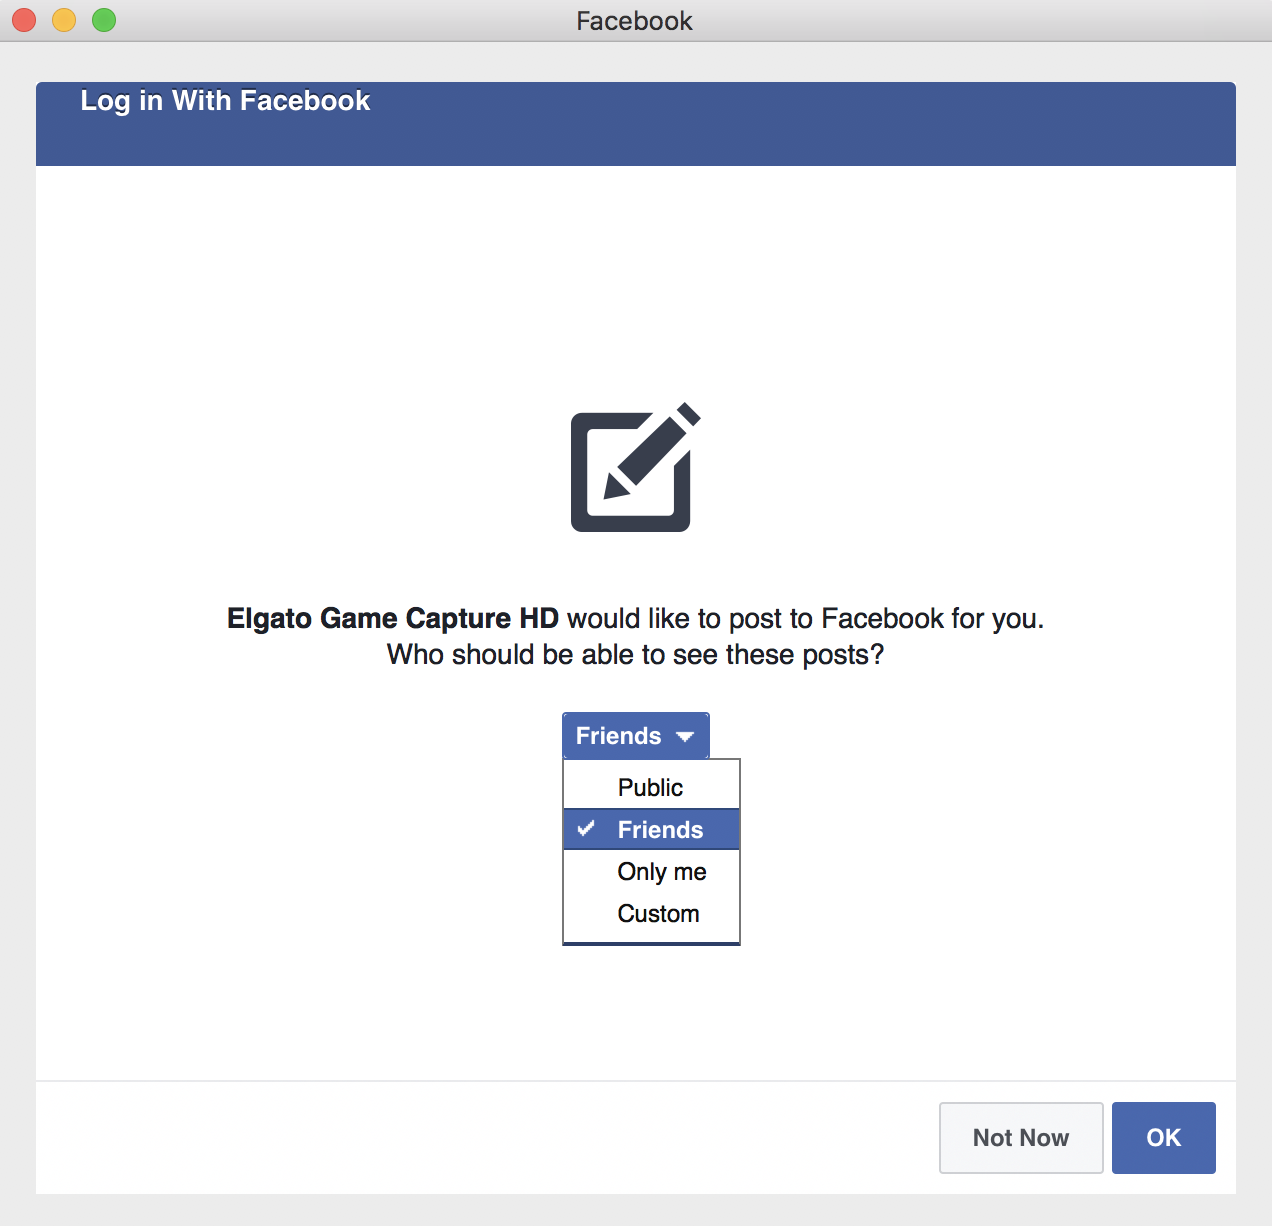Image resolution: width=1272 pixels, height=1226 pixels.
Task: Click the dropdown caret arrow next to Friends
Action: point(685,737)
